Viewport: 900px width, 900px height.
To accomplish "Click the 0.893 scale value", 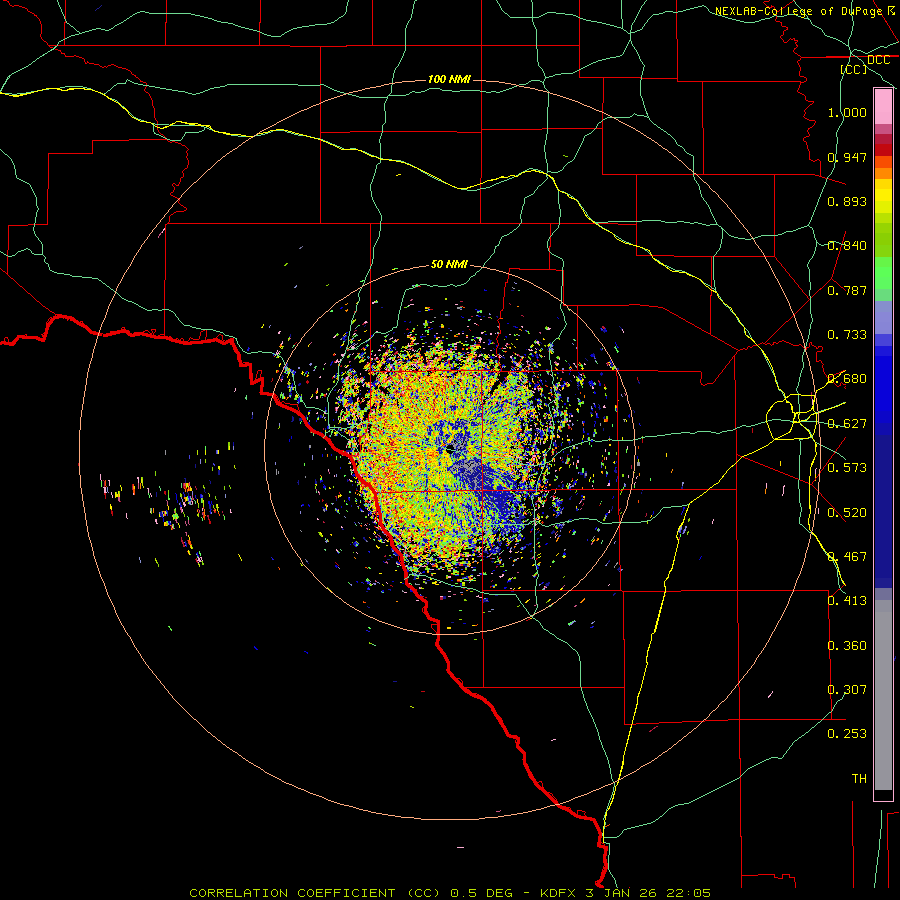I will click(847, 201).
